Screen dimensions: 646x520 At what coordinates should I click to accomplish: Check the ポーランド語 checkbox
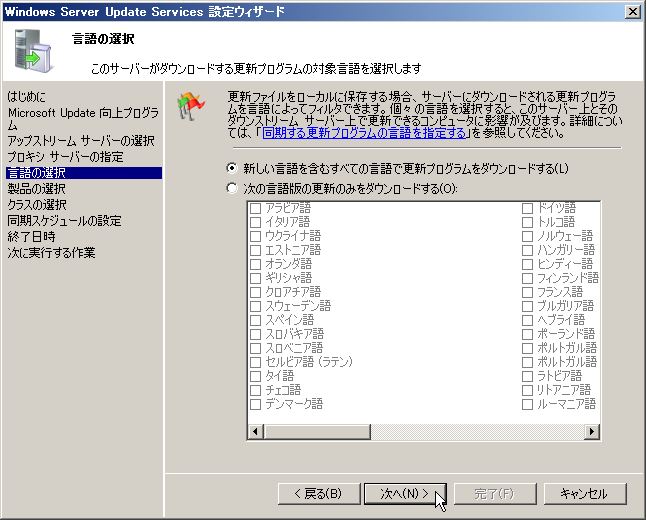pos(527,334)
